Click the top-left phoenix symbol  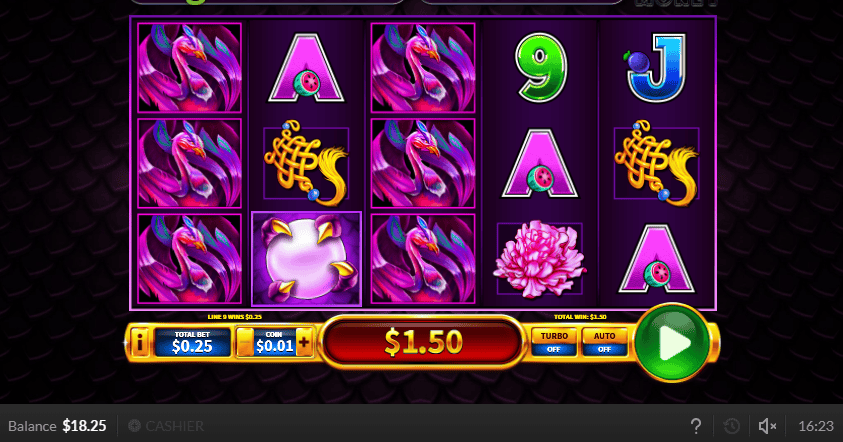[189, 68]
